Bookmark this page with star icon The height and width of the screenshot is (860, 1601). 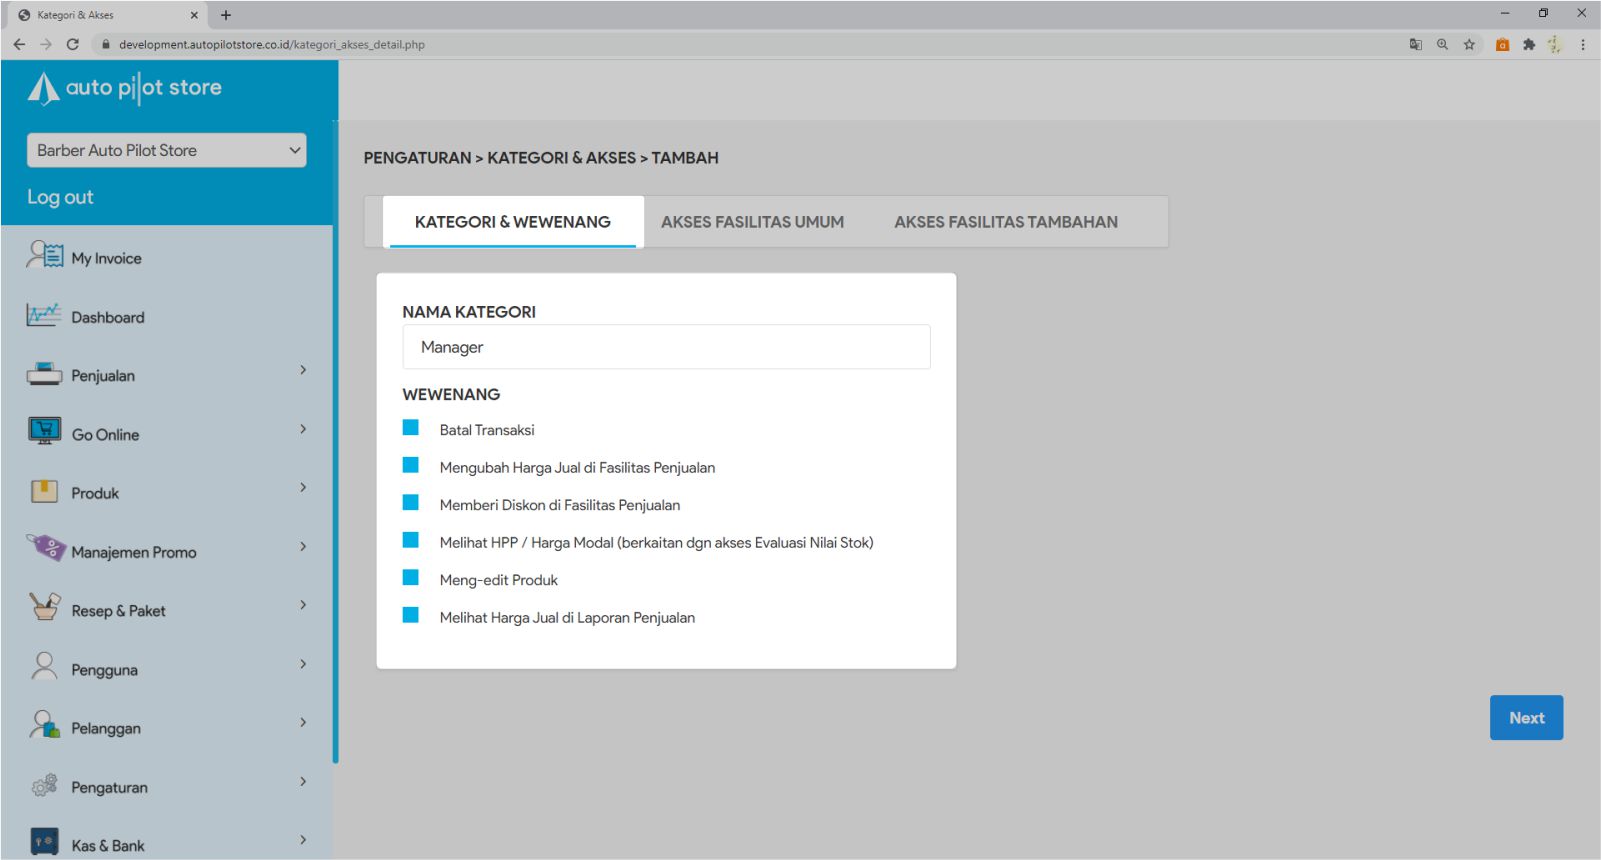click(x=1469, y=44)
